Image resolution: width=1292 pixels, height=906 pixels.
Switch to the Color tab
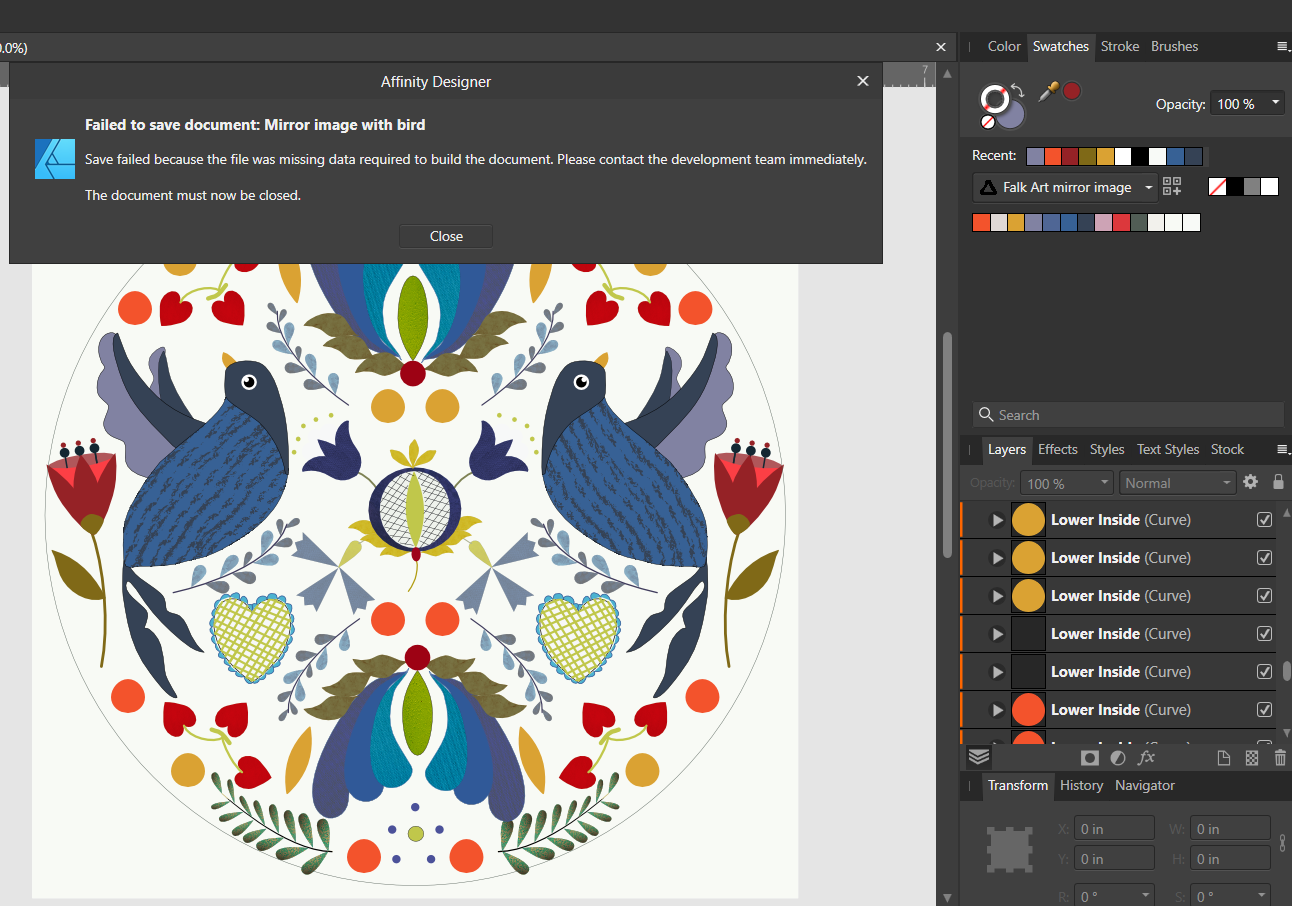1004,46
